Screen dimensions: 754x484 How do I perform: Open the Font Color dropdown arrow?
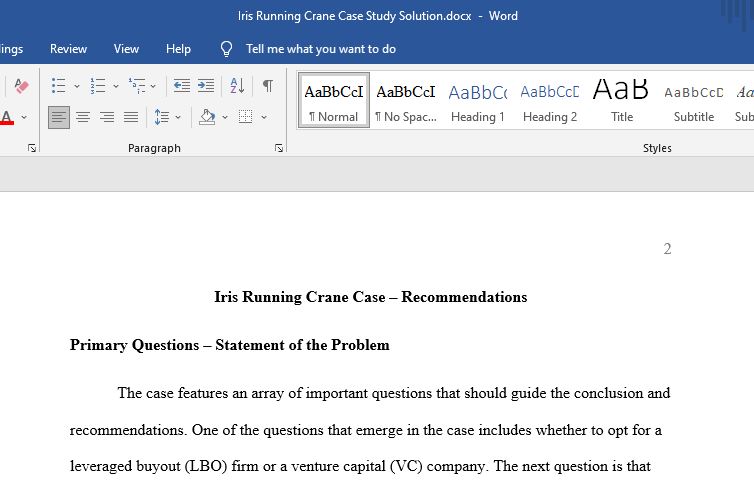[24, 117]
